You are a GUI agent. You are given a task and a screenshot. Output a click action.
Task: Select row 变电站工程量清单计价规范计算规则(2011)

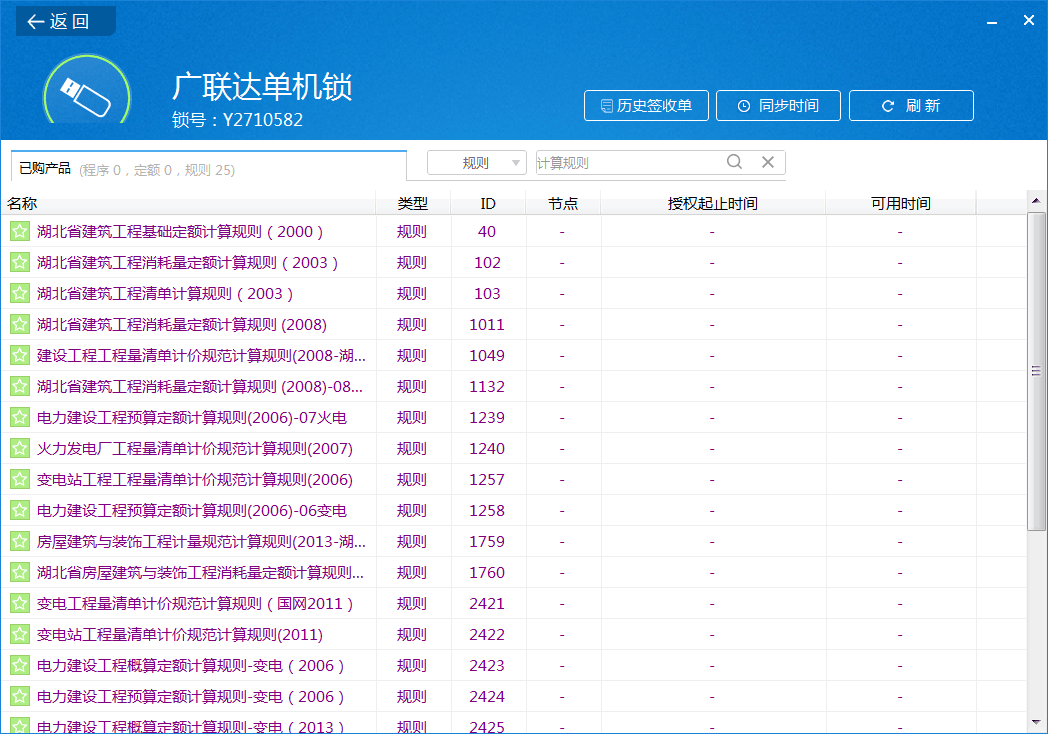[x=513, y=634]
